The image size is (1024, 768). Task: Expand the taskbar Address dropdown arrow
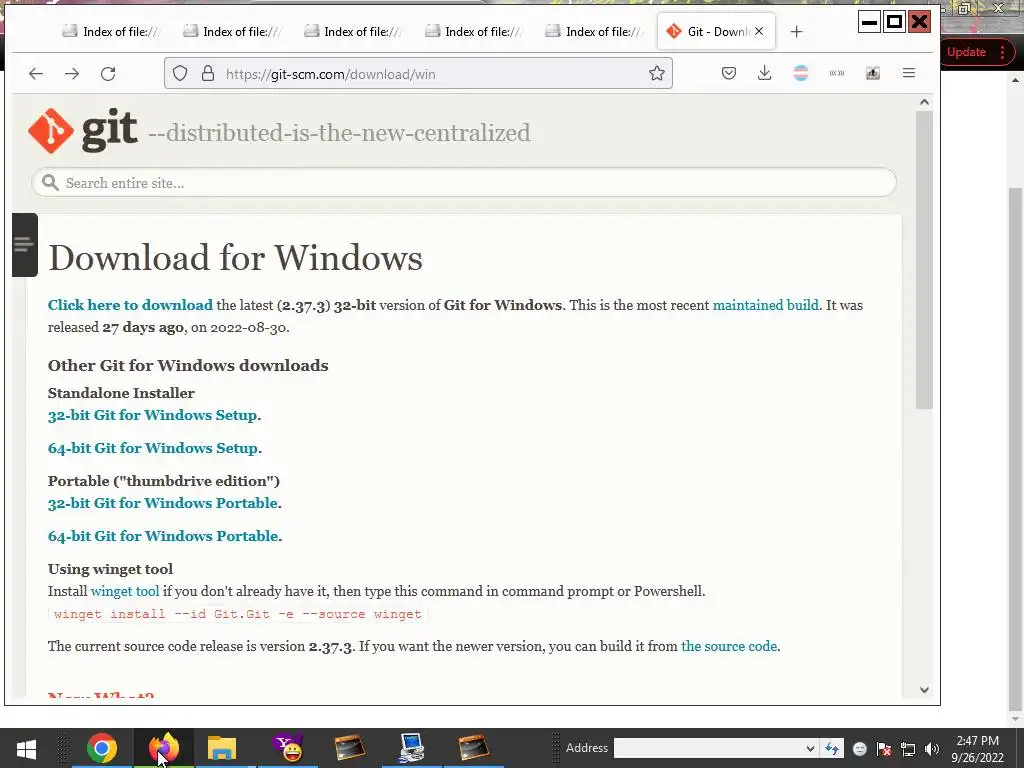[810, 748]
